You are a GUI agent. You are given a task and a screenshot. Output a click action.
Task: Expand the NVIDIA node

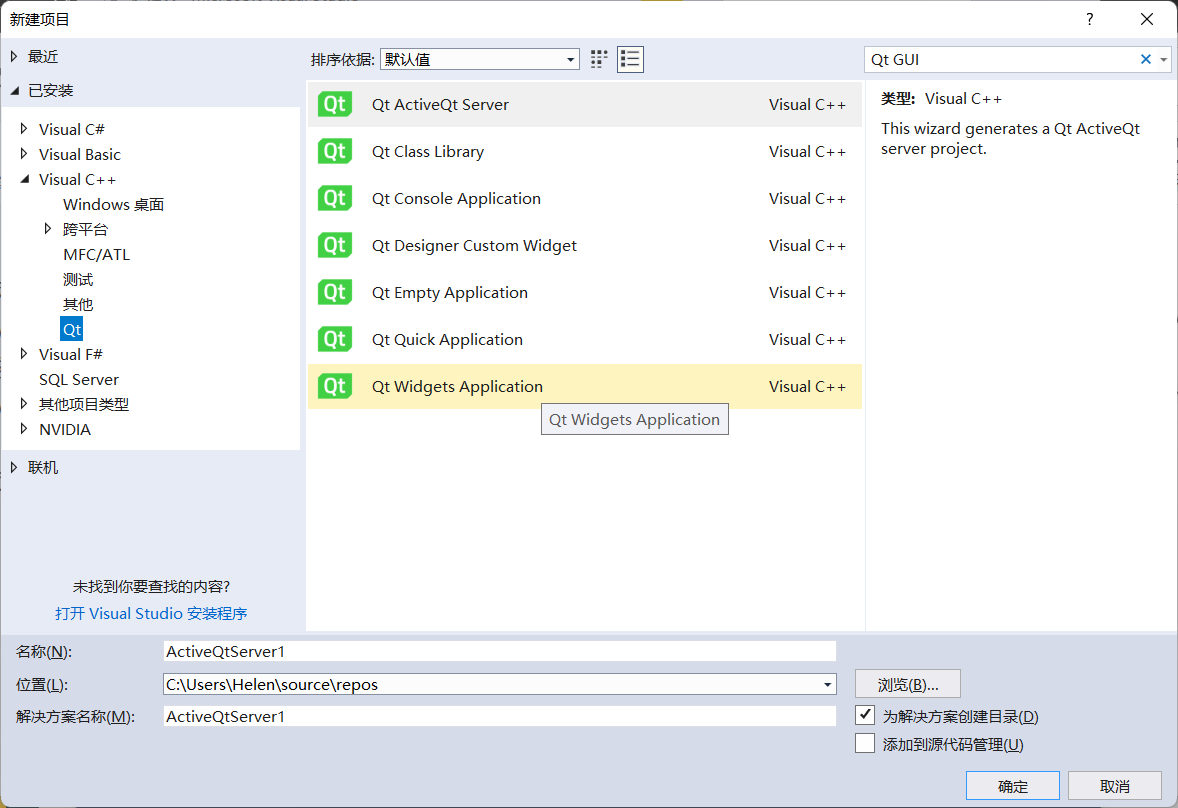tap(24, 430)
